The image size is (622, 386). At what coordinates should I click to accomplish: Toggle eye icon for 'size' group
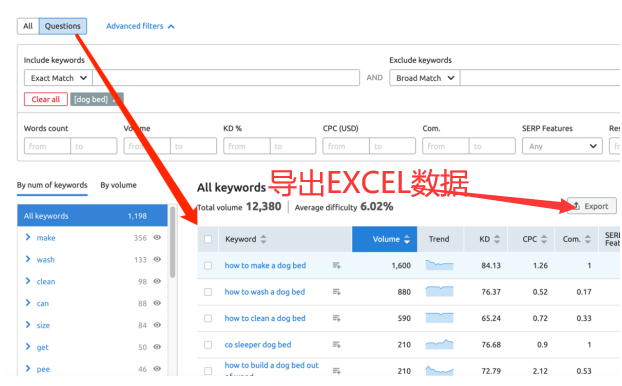[157, 325]
